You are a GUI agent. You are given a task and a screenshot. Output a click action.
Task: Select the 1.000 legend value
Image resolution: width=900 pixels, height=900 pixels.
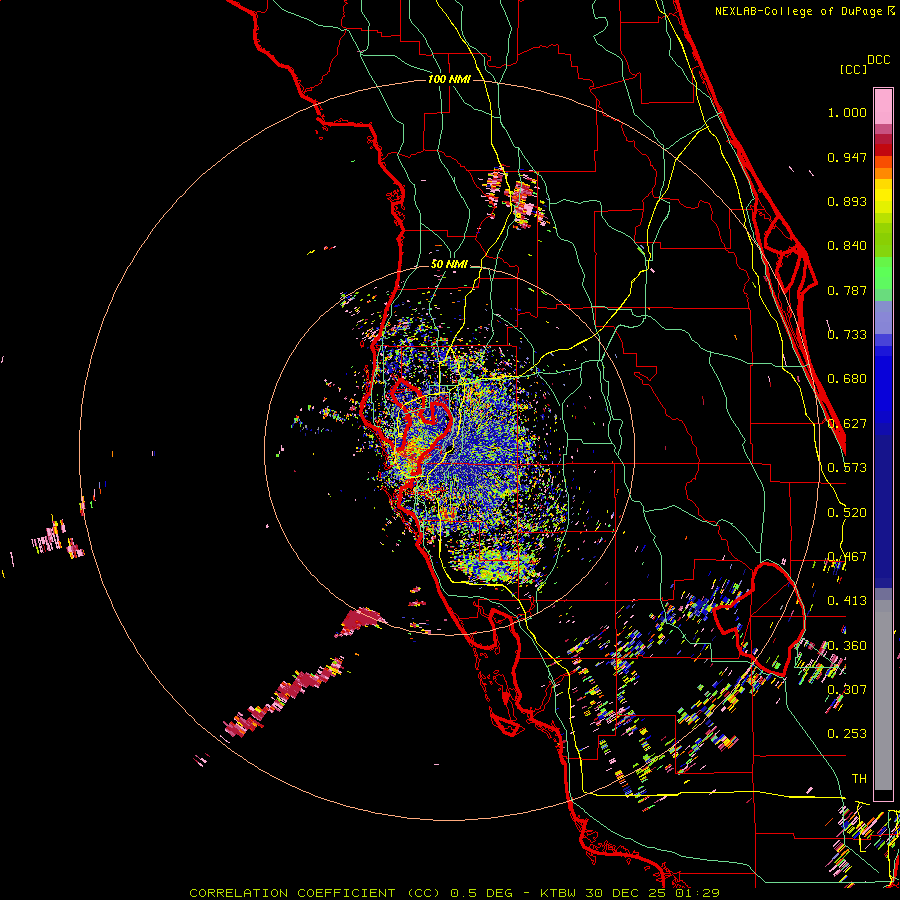point(847,112)
